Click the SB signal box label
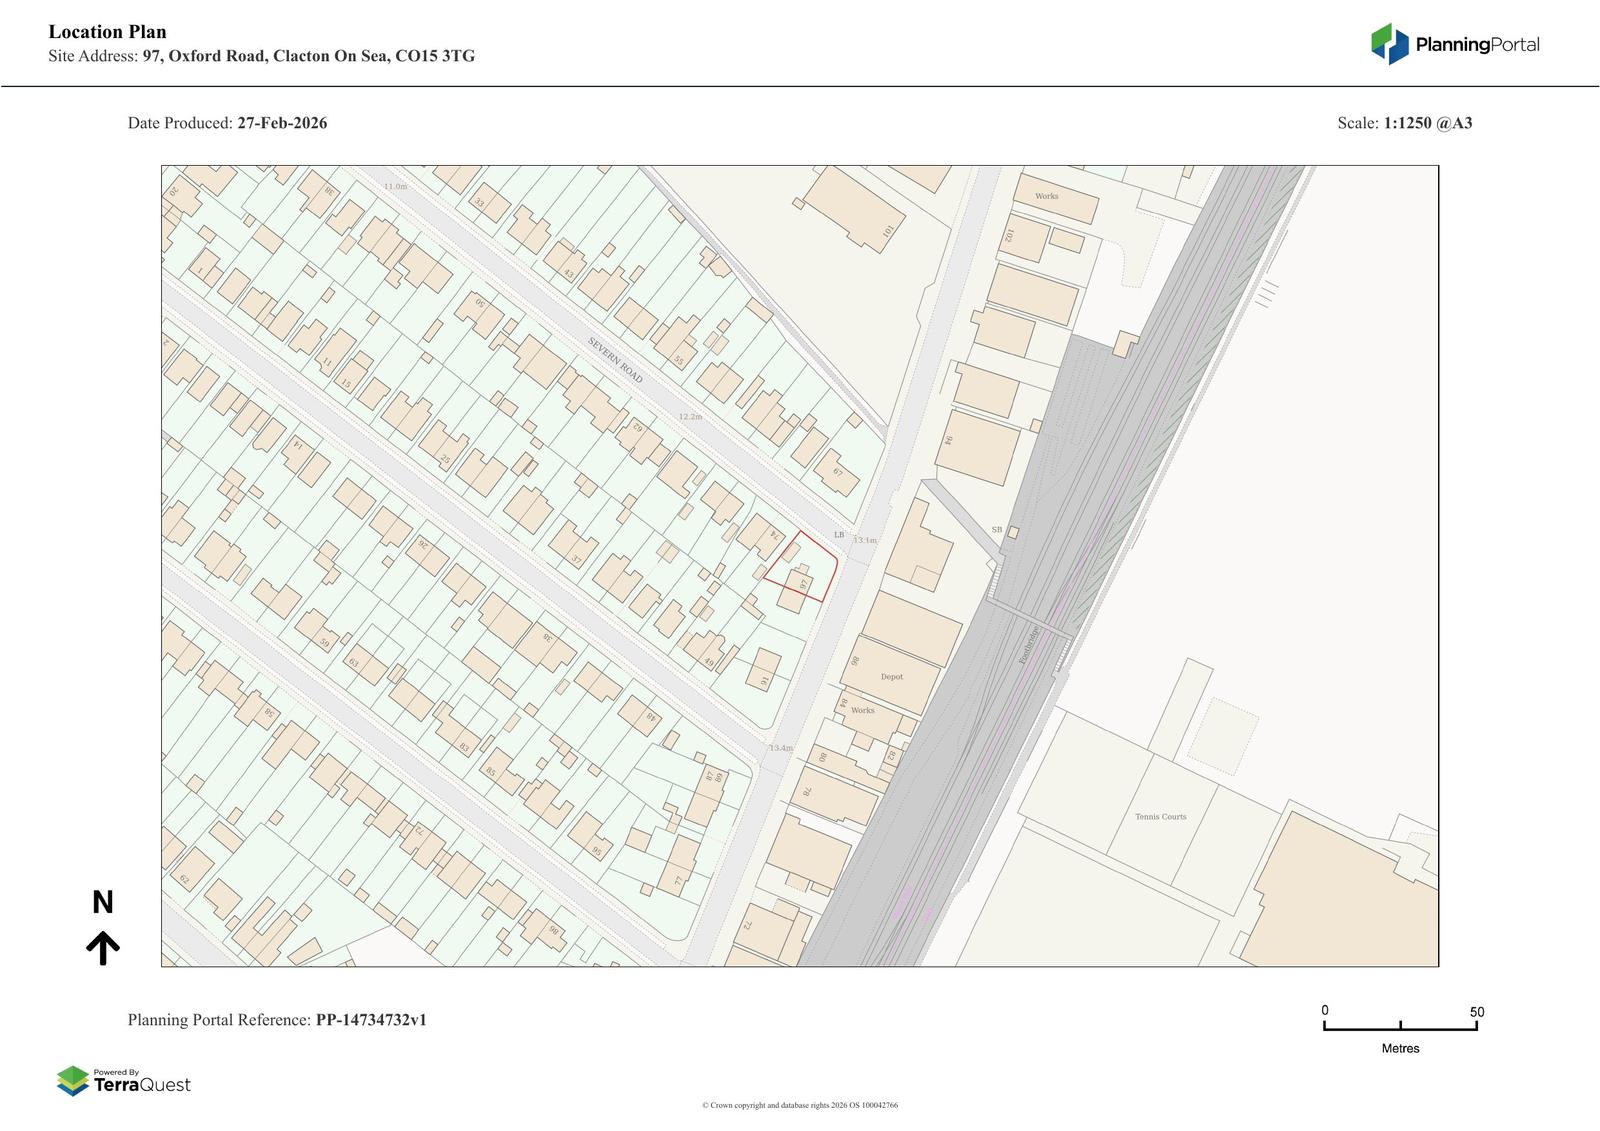 pos(996,530)
